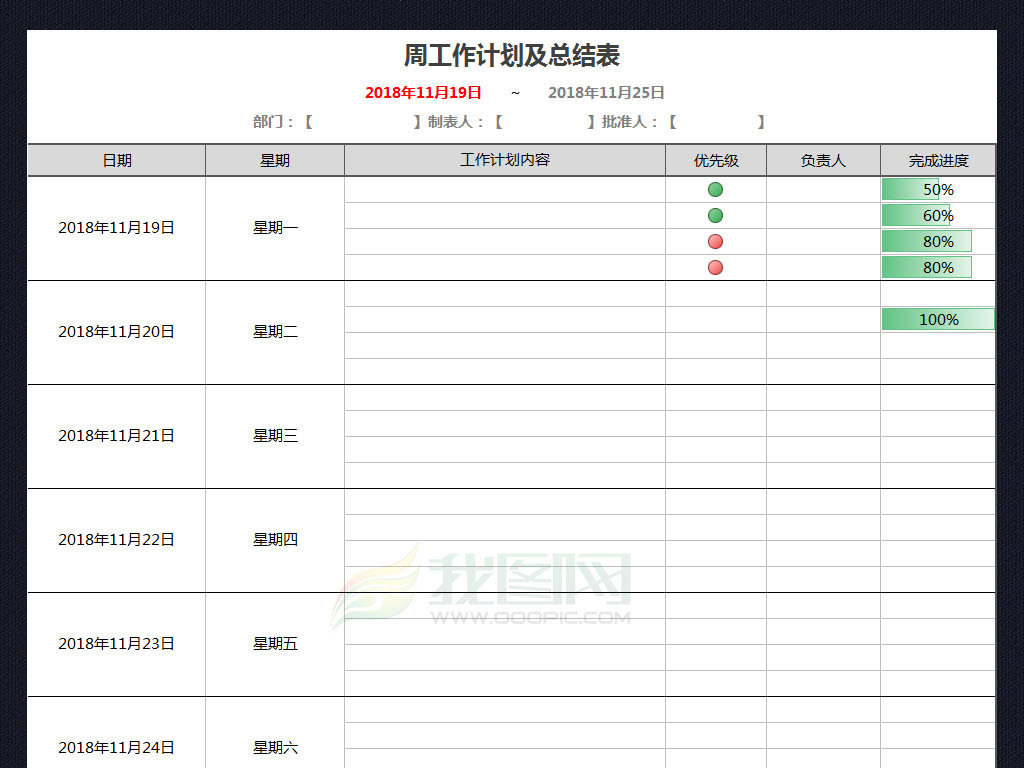
Task: Click the 100% progress bar
Action: pyautogui.click(x=937, y=319)
